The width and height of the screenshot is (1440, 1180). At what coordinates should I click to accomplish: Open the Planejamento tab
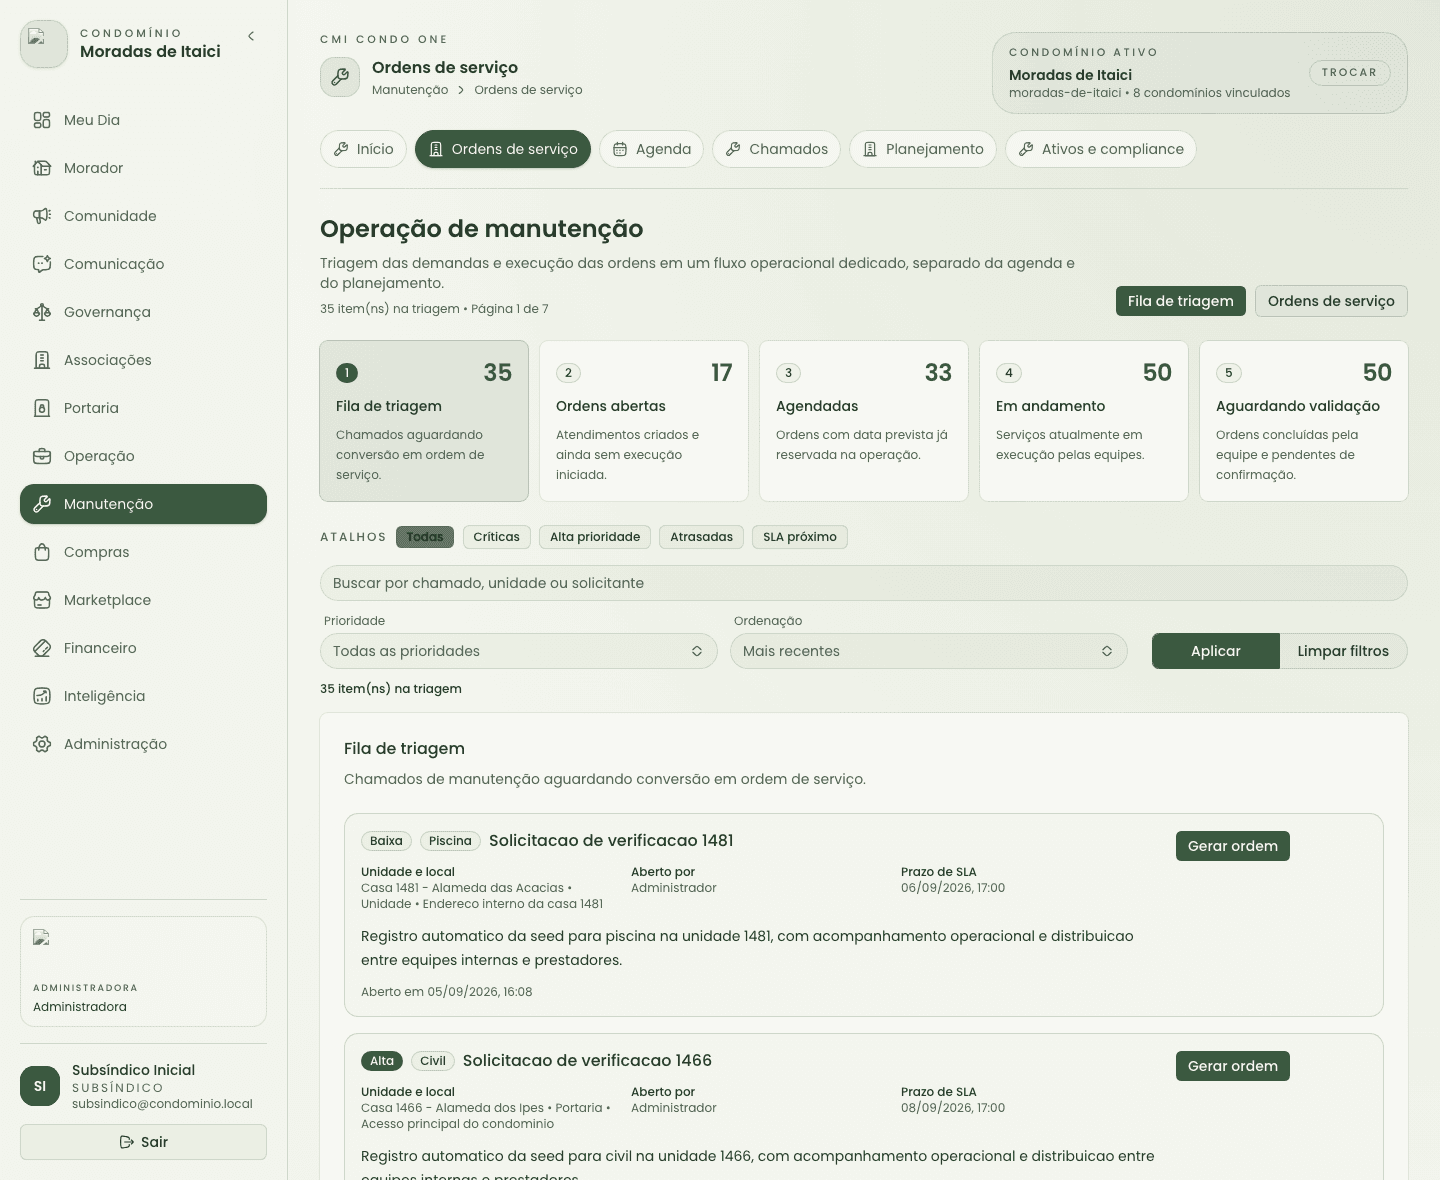(923, 149)
